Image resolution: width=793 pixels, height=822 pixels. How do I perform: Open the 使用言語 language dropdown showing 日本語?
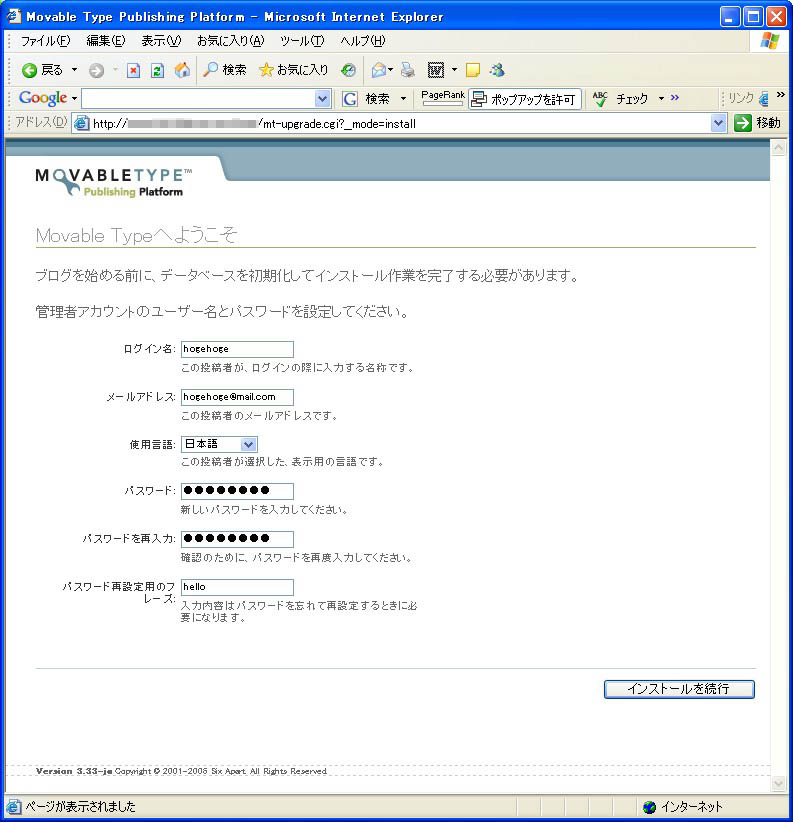pyautogui.click(x=219, y=444)
